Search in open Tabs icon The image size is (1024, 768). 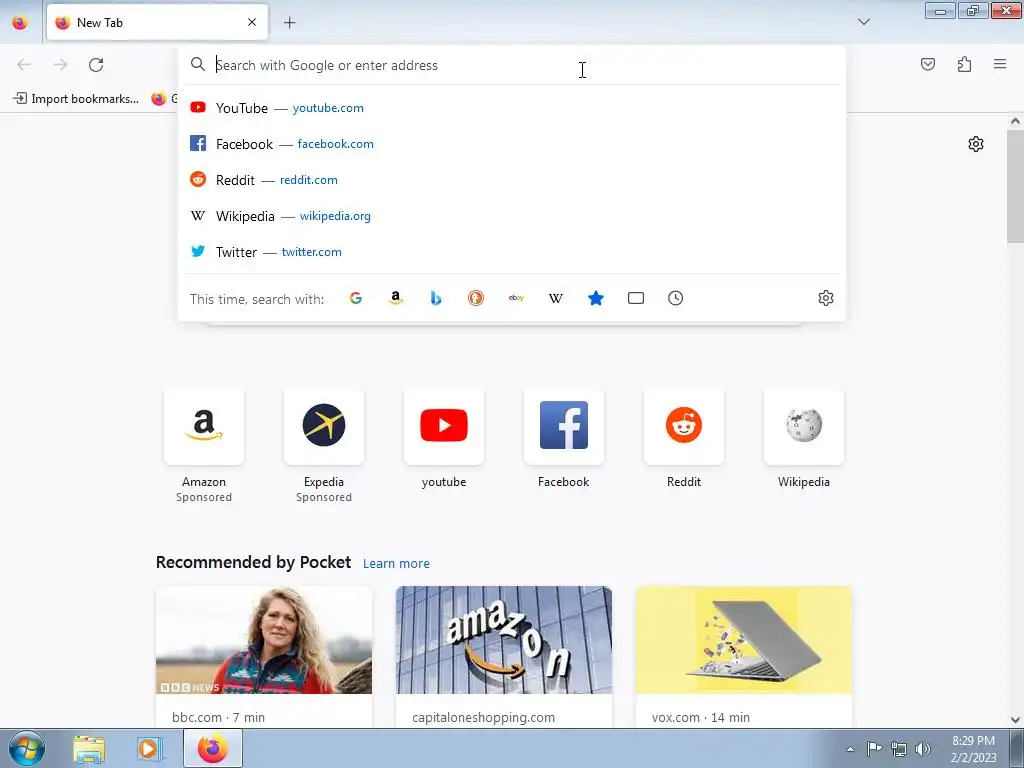[x=636, y=298]
